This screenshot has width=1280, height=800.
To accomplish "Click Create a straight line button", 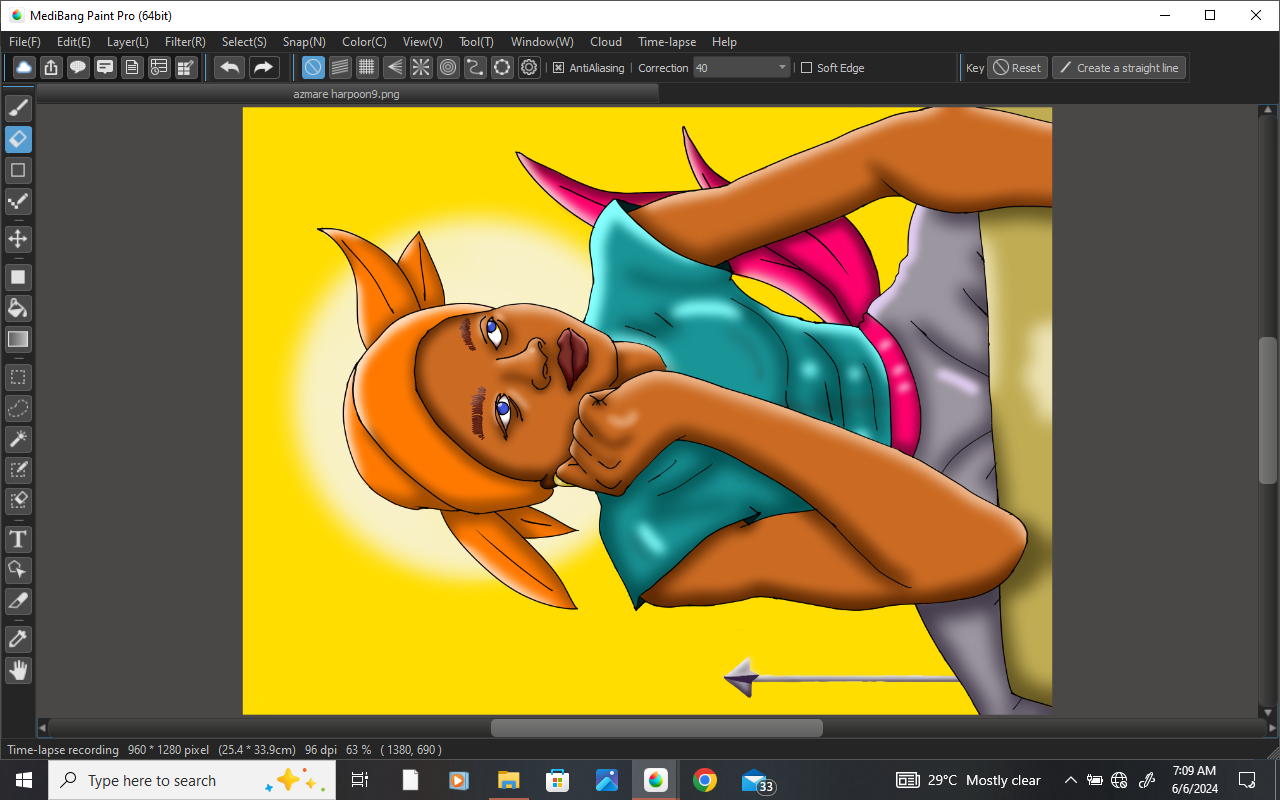I will point(1119,68).
